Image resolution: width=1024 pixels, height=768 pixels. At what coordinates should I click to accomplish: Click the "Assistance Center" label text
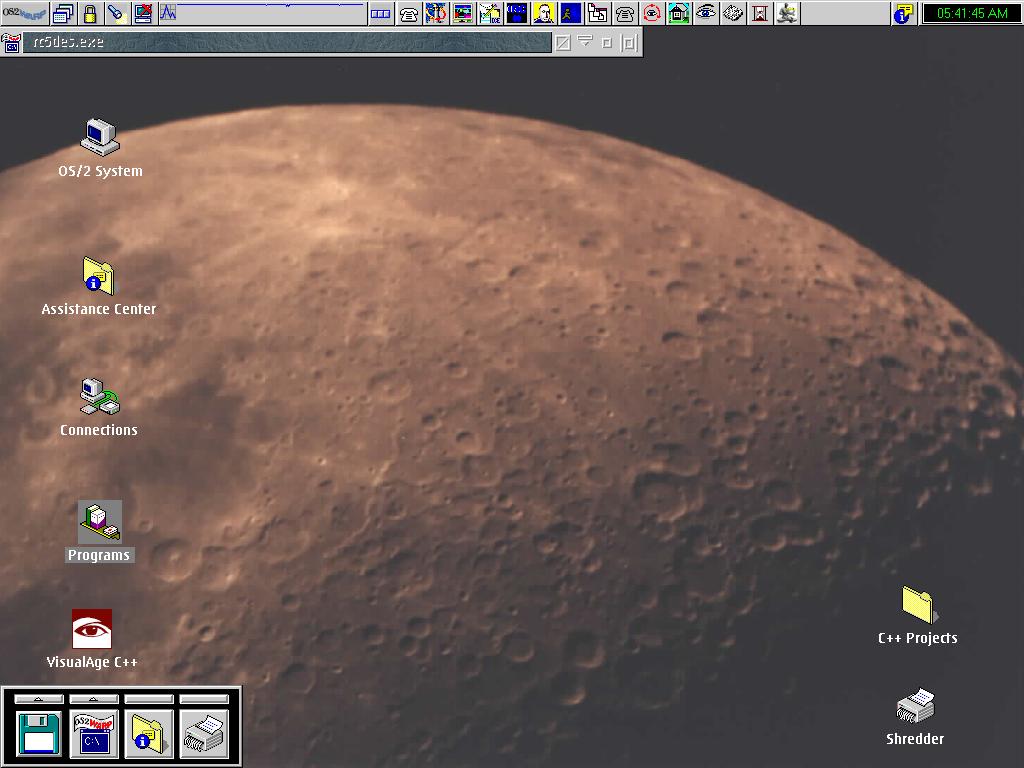click(x=99, y=309)
